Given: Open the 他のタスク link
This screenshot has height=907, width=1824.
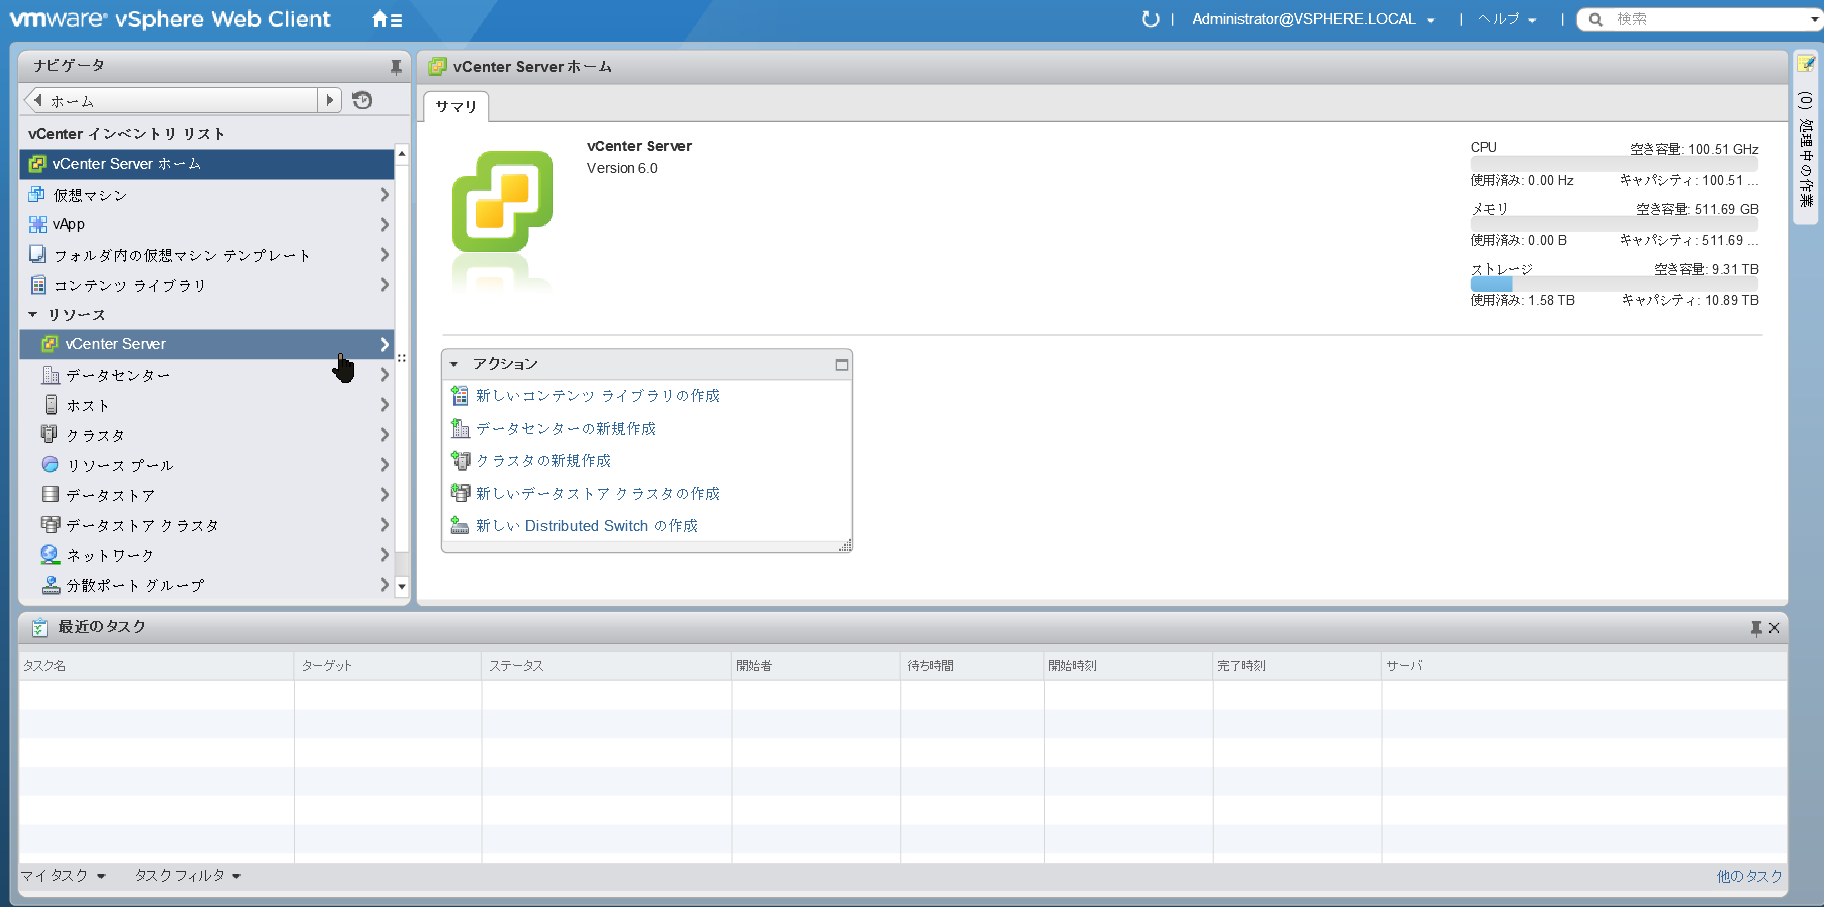Looking at the screenshot, I should [1749, 876].
